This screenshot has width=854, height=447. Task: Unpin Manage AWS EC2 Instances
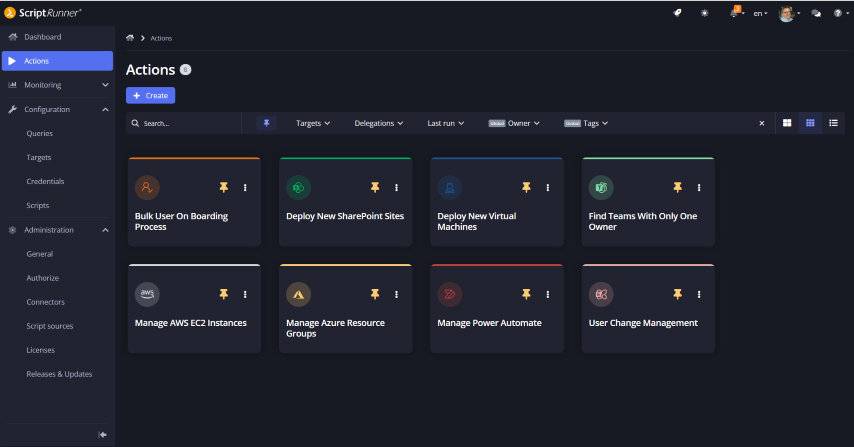click(x=223, y=294)
